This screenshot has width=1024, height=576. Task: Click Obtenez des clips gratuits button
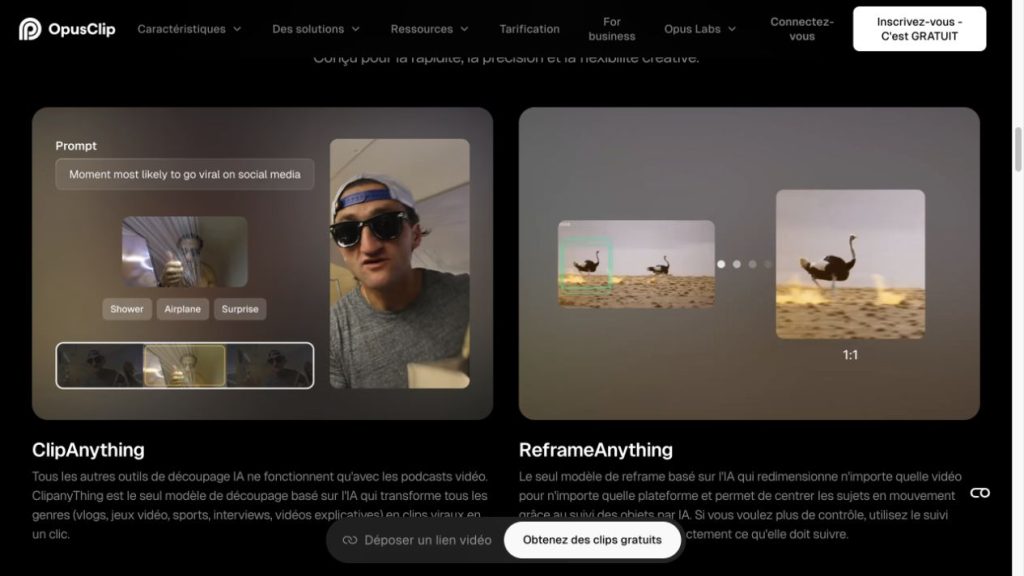point(592,540)
